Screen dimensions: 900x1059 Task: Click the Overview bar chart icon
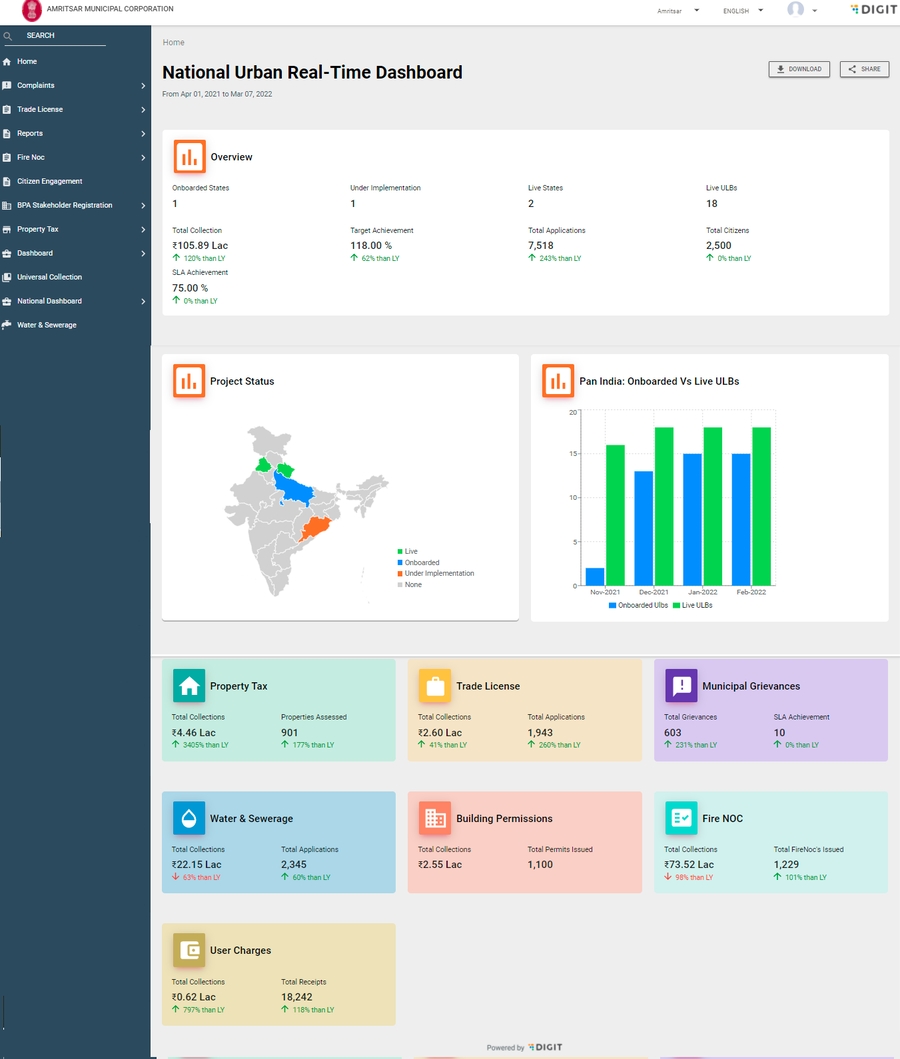click(189, 157)
